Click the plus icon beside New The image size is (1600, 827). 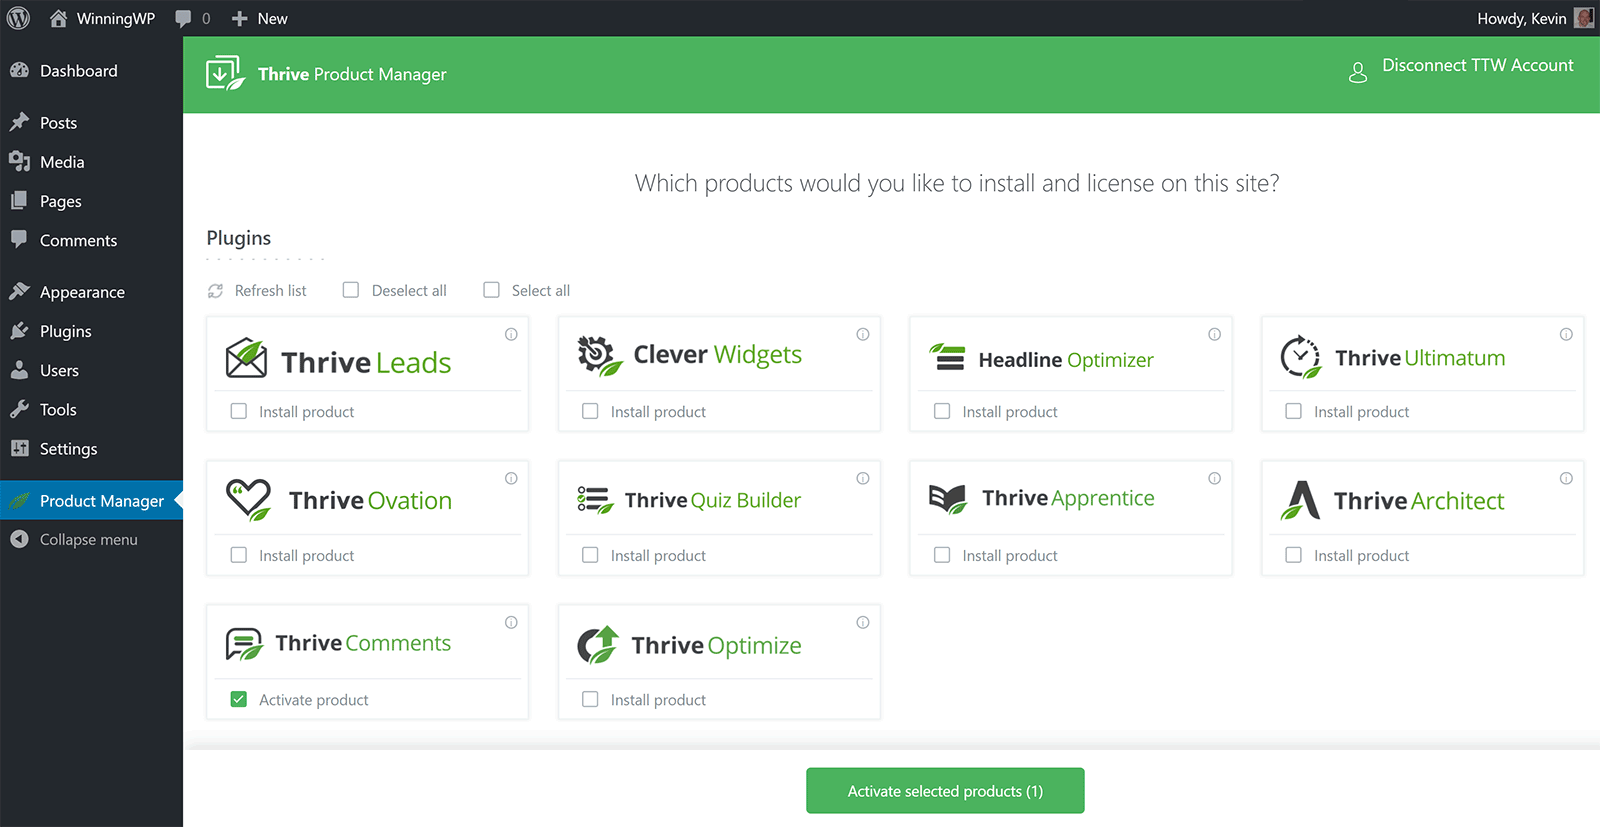pyautogui.click(x=239, y=19)
